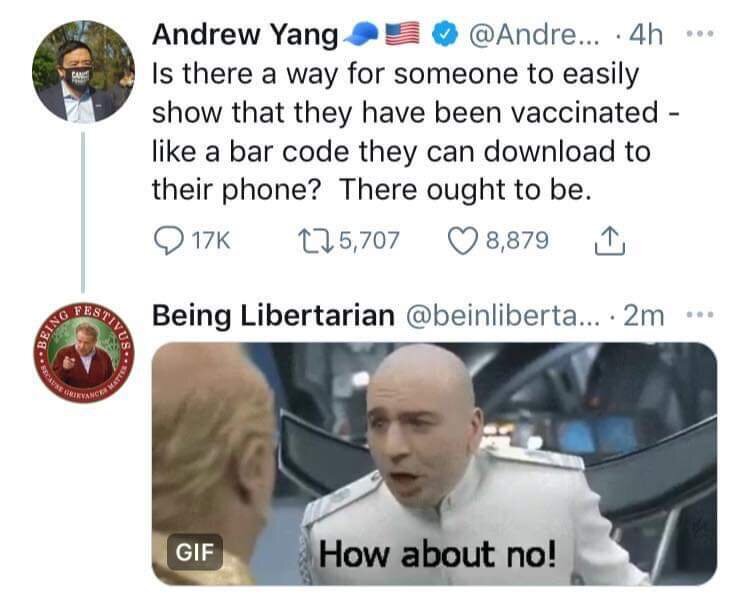Screen dimensions: 750x598
Task: Click the blue cap emoji beside Yang's name
Action: 364,34
